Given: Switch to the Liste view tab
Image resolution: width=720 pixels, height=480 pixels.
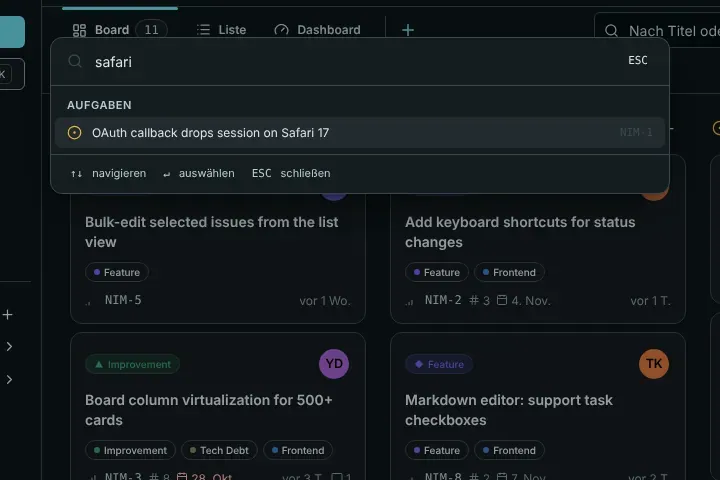Looking at the screenshot, I should click(221, 30).
